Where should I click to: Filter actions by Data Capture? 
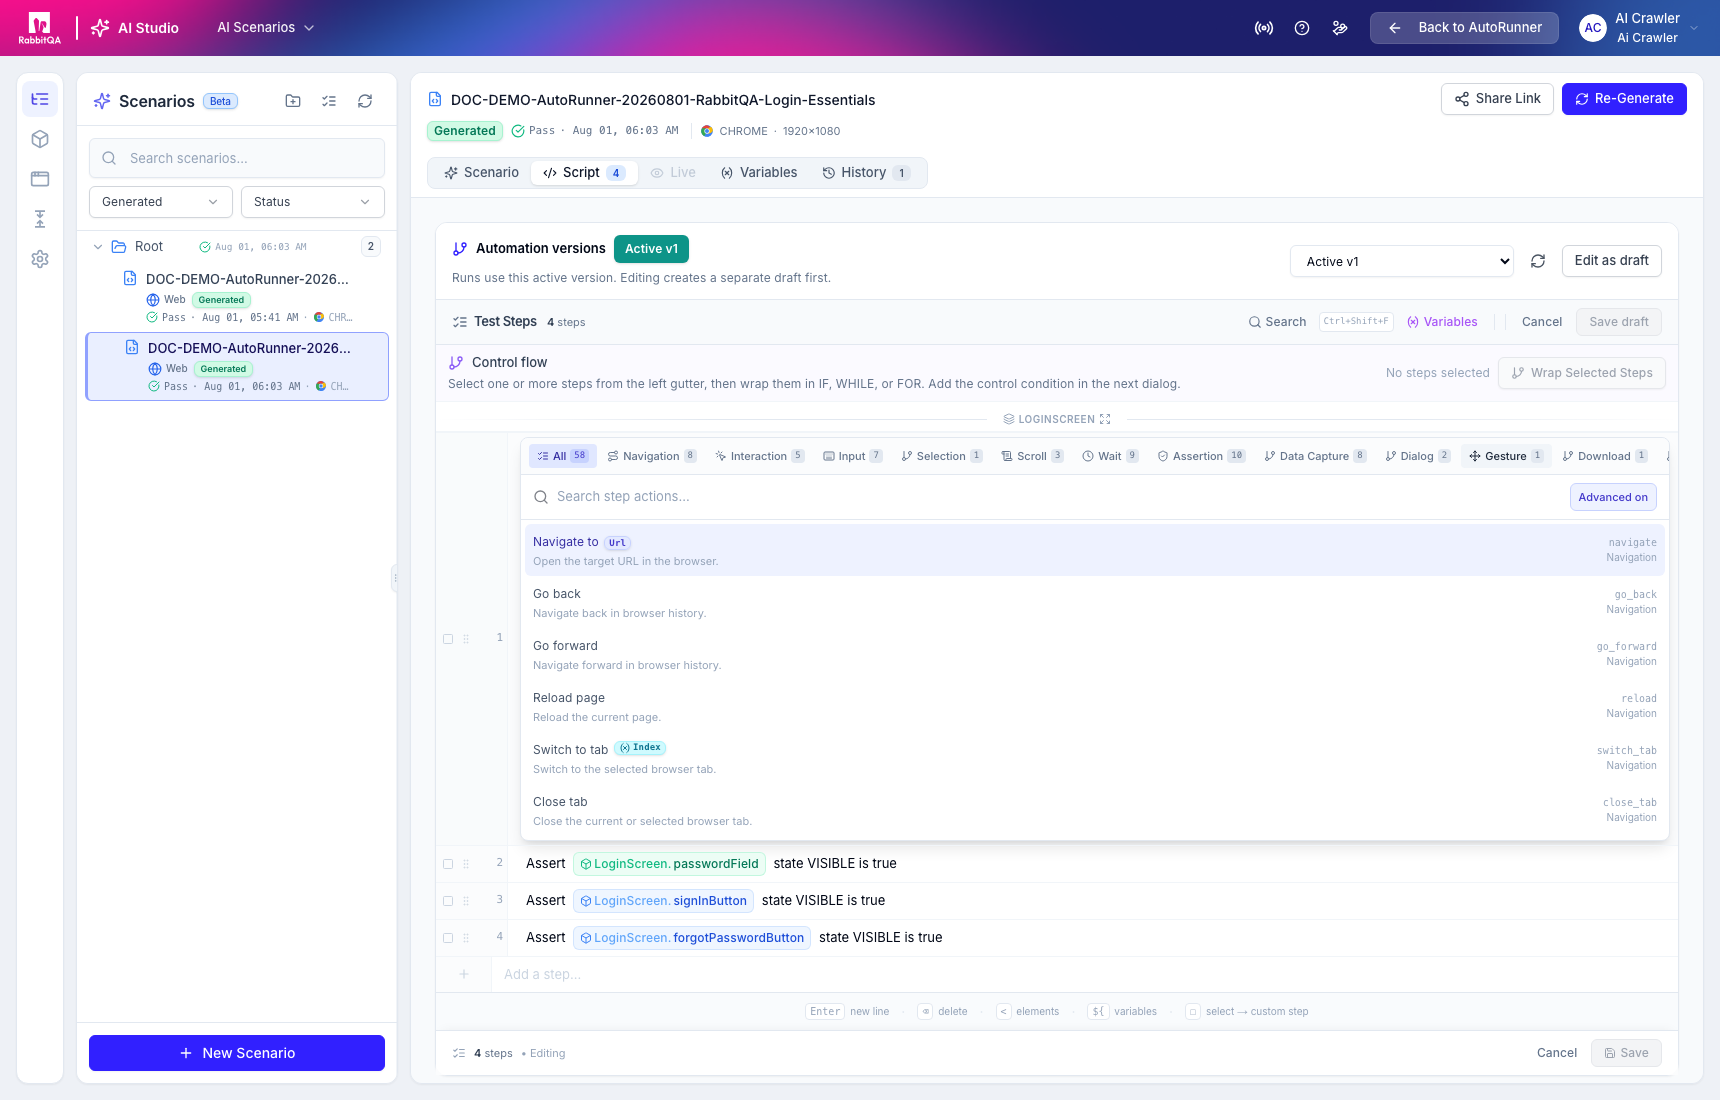tap(1315, 456)
